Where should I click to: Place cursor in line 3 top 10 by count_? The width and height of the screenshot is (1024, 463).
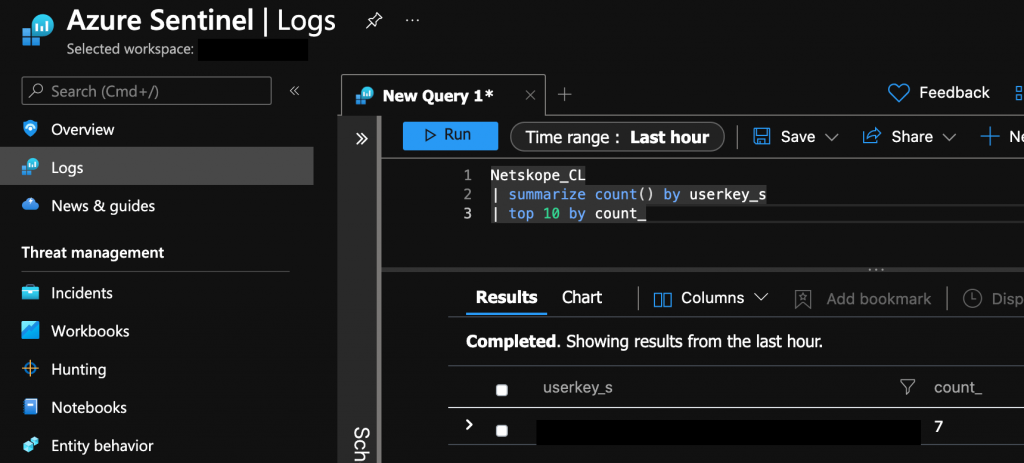click(x=568, y=214)
